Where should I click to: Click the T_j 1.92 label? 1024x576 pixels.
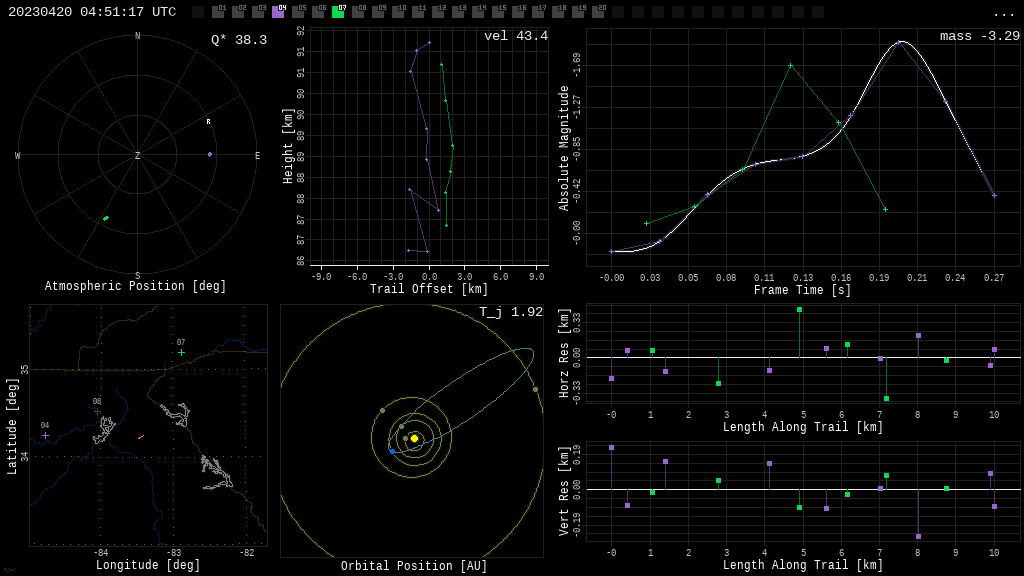[x=510, y=312]
